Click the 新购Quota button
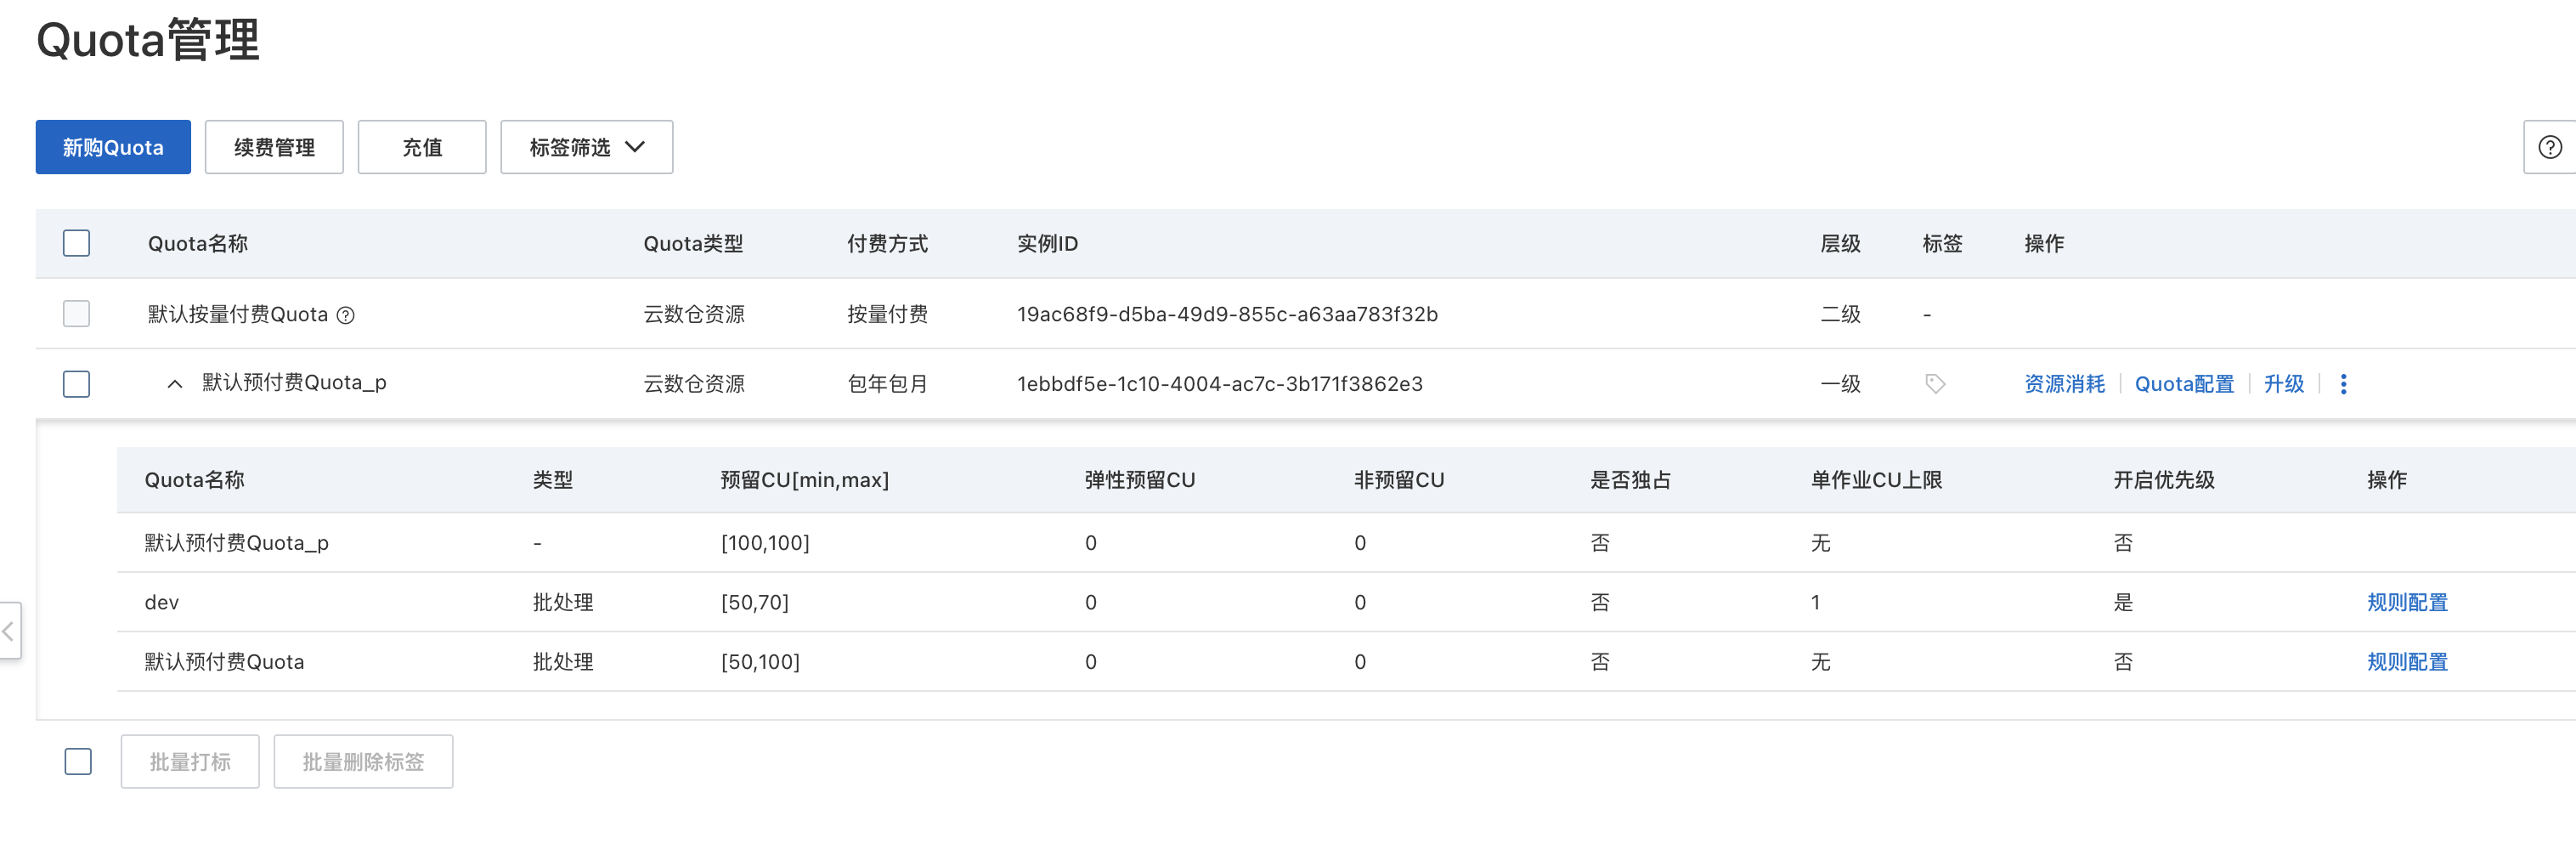Image resolution: width=2576 pixels, height=855 pixels. [x=113, y=147]
